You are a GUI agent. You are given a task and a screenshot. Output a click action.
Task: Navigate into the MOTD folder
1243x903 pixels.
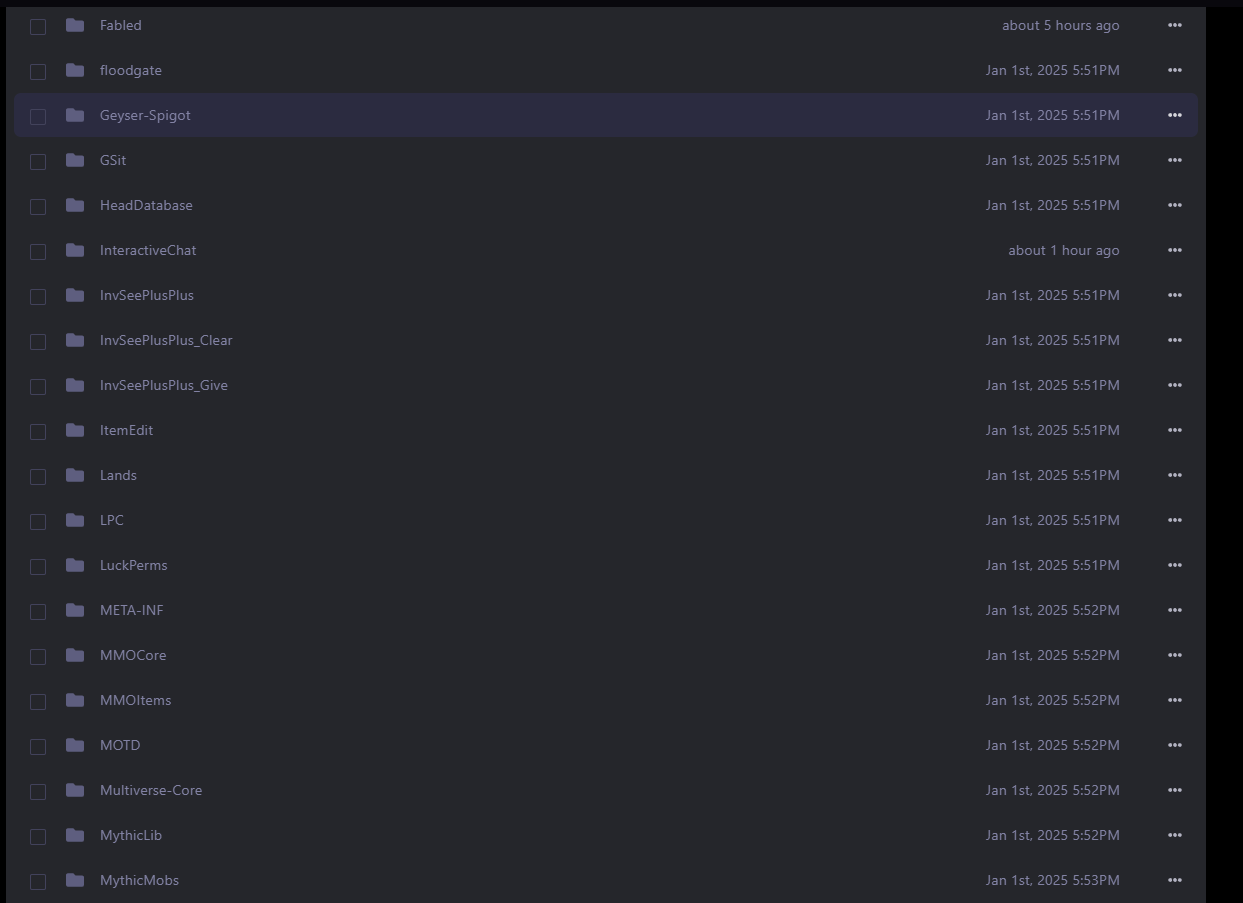(x=120, y=745)
